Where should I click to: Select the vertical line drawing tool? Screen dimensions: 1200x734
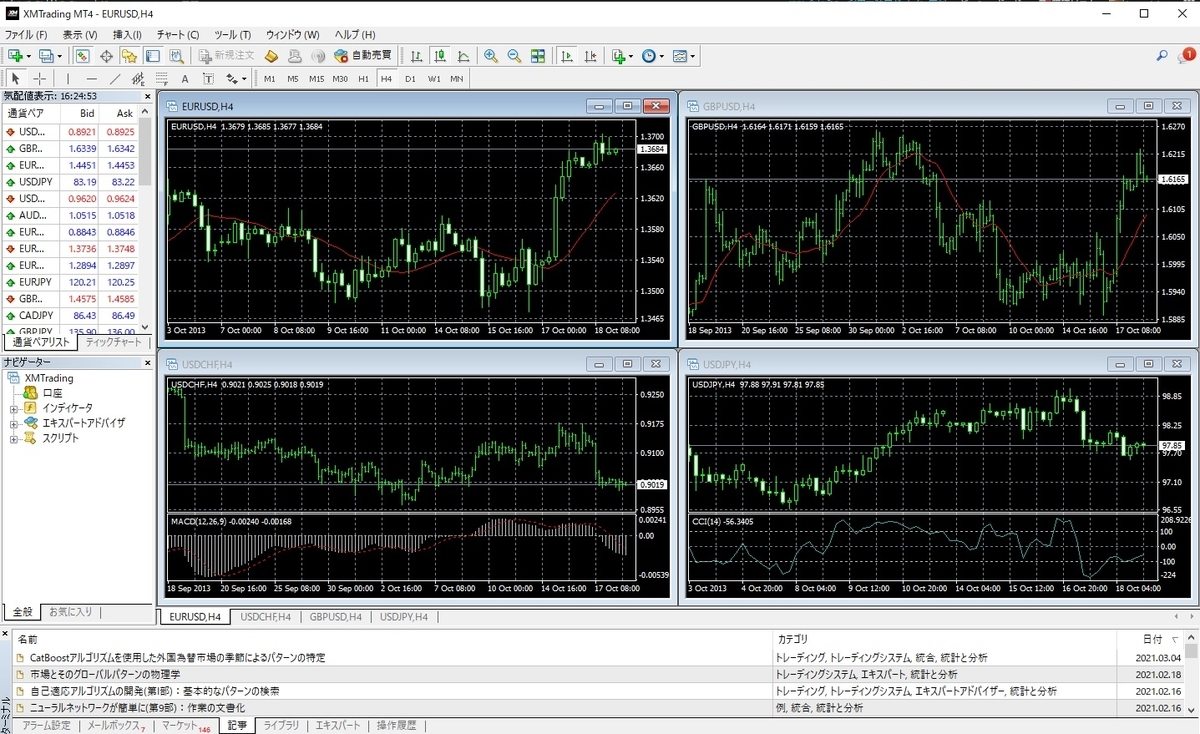click(68, 78)
